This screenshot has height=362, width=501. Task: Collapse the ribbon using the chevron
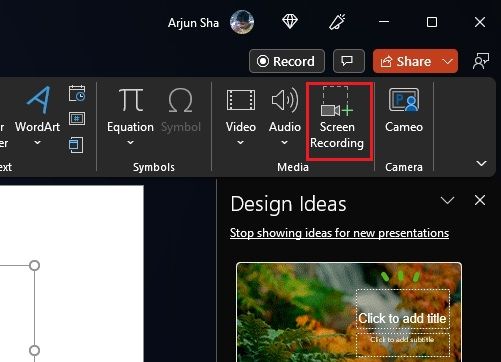[481, 163]
